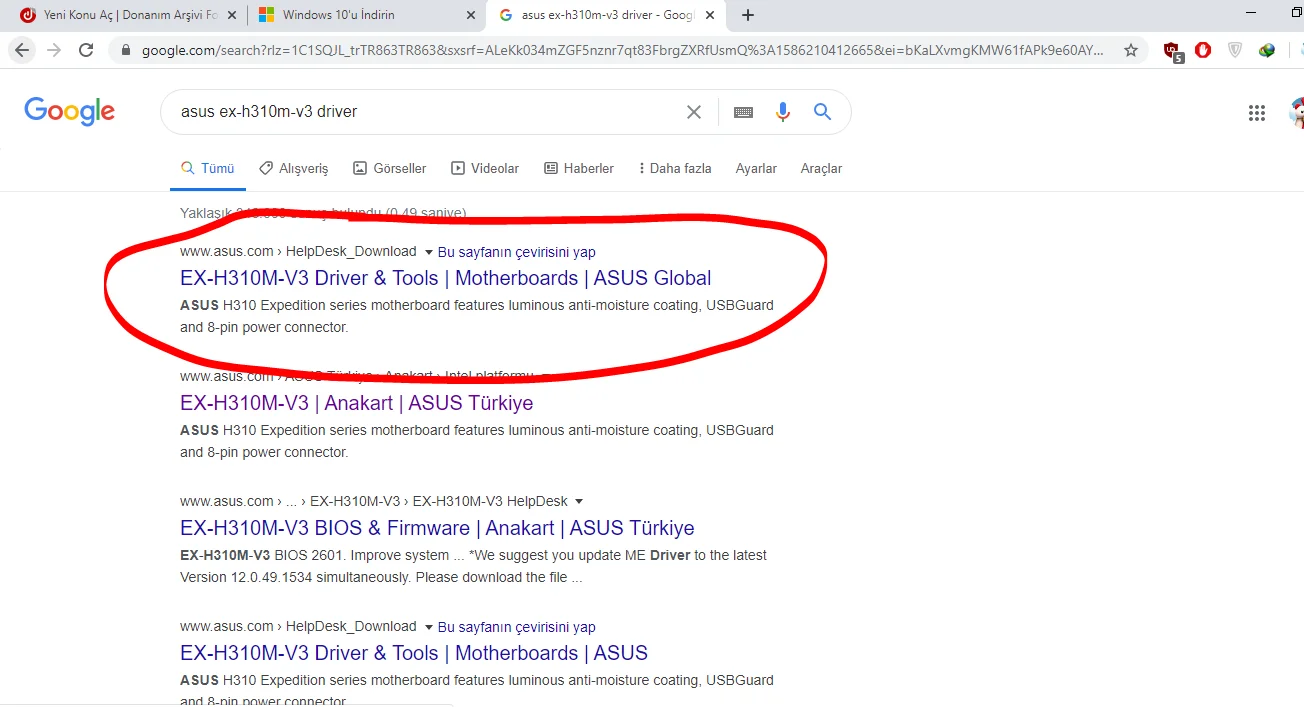Bookmark this page with the star icon

click(1131, 50)
